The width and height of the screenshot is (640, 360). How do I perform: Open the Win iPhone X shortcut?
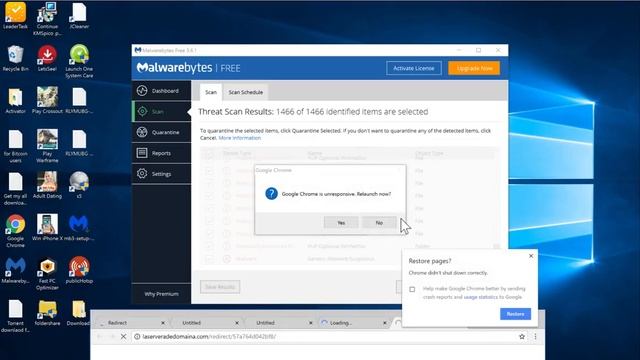pos(47,227)
